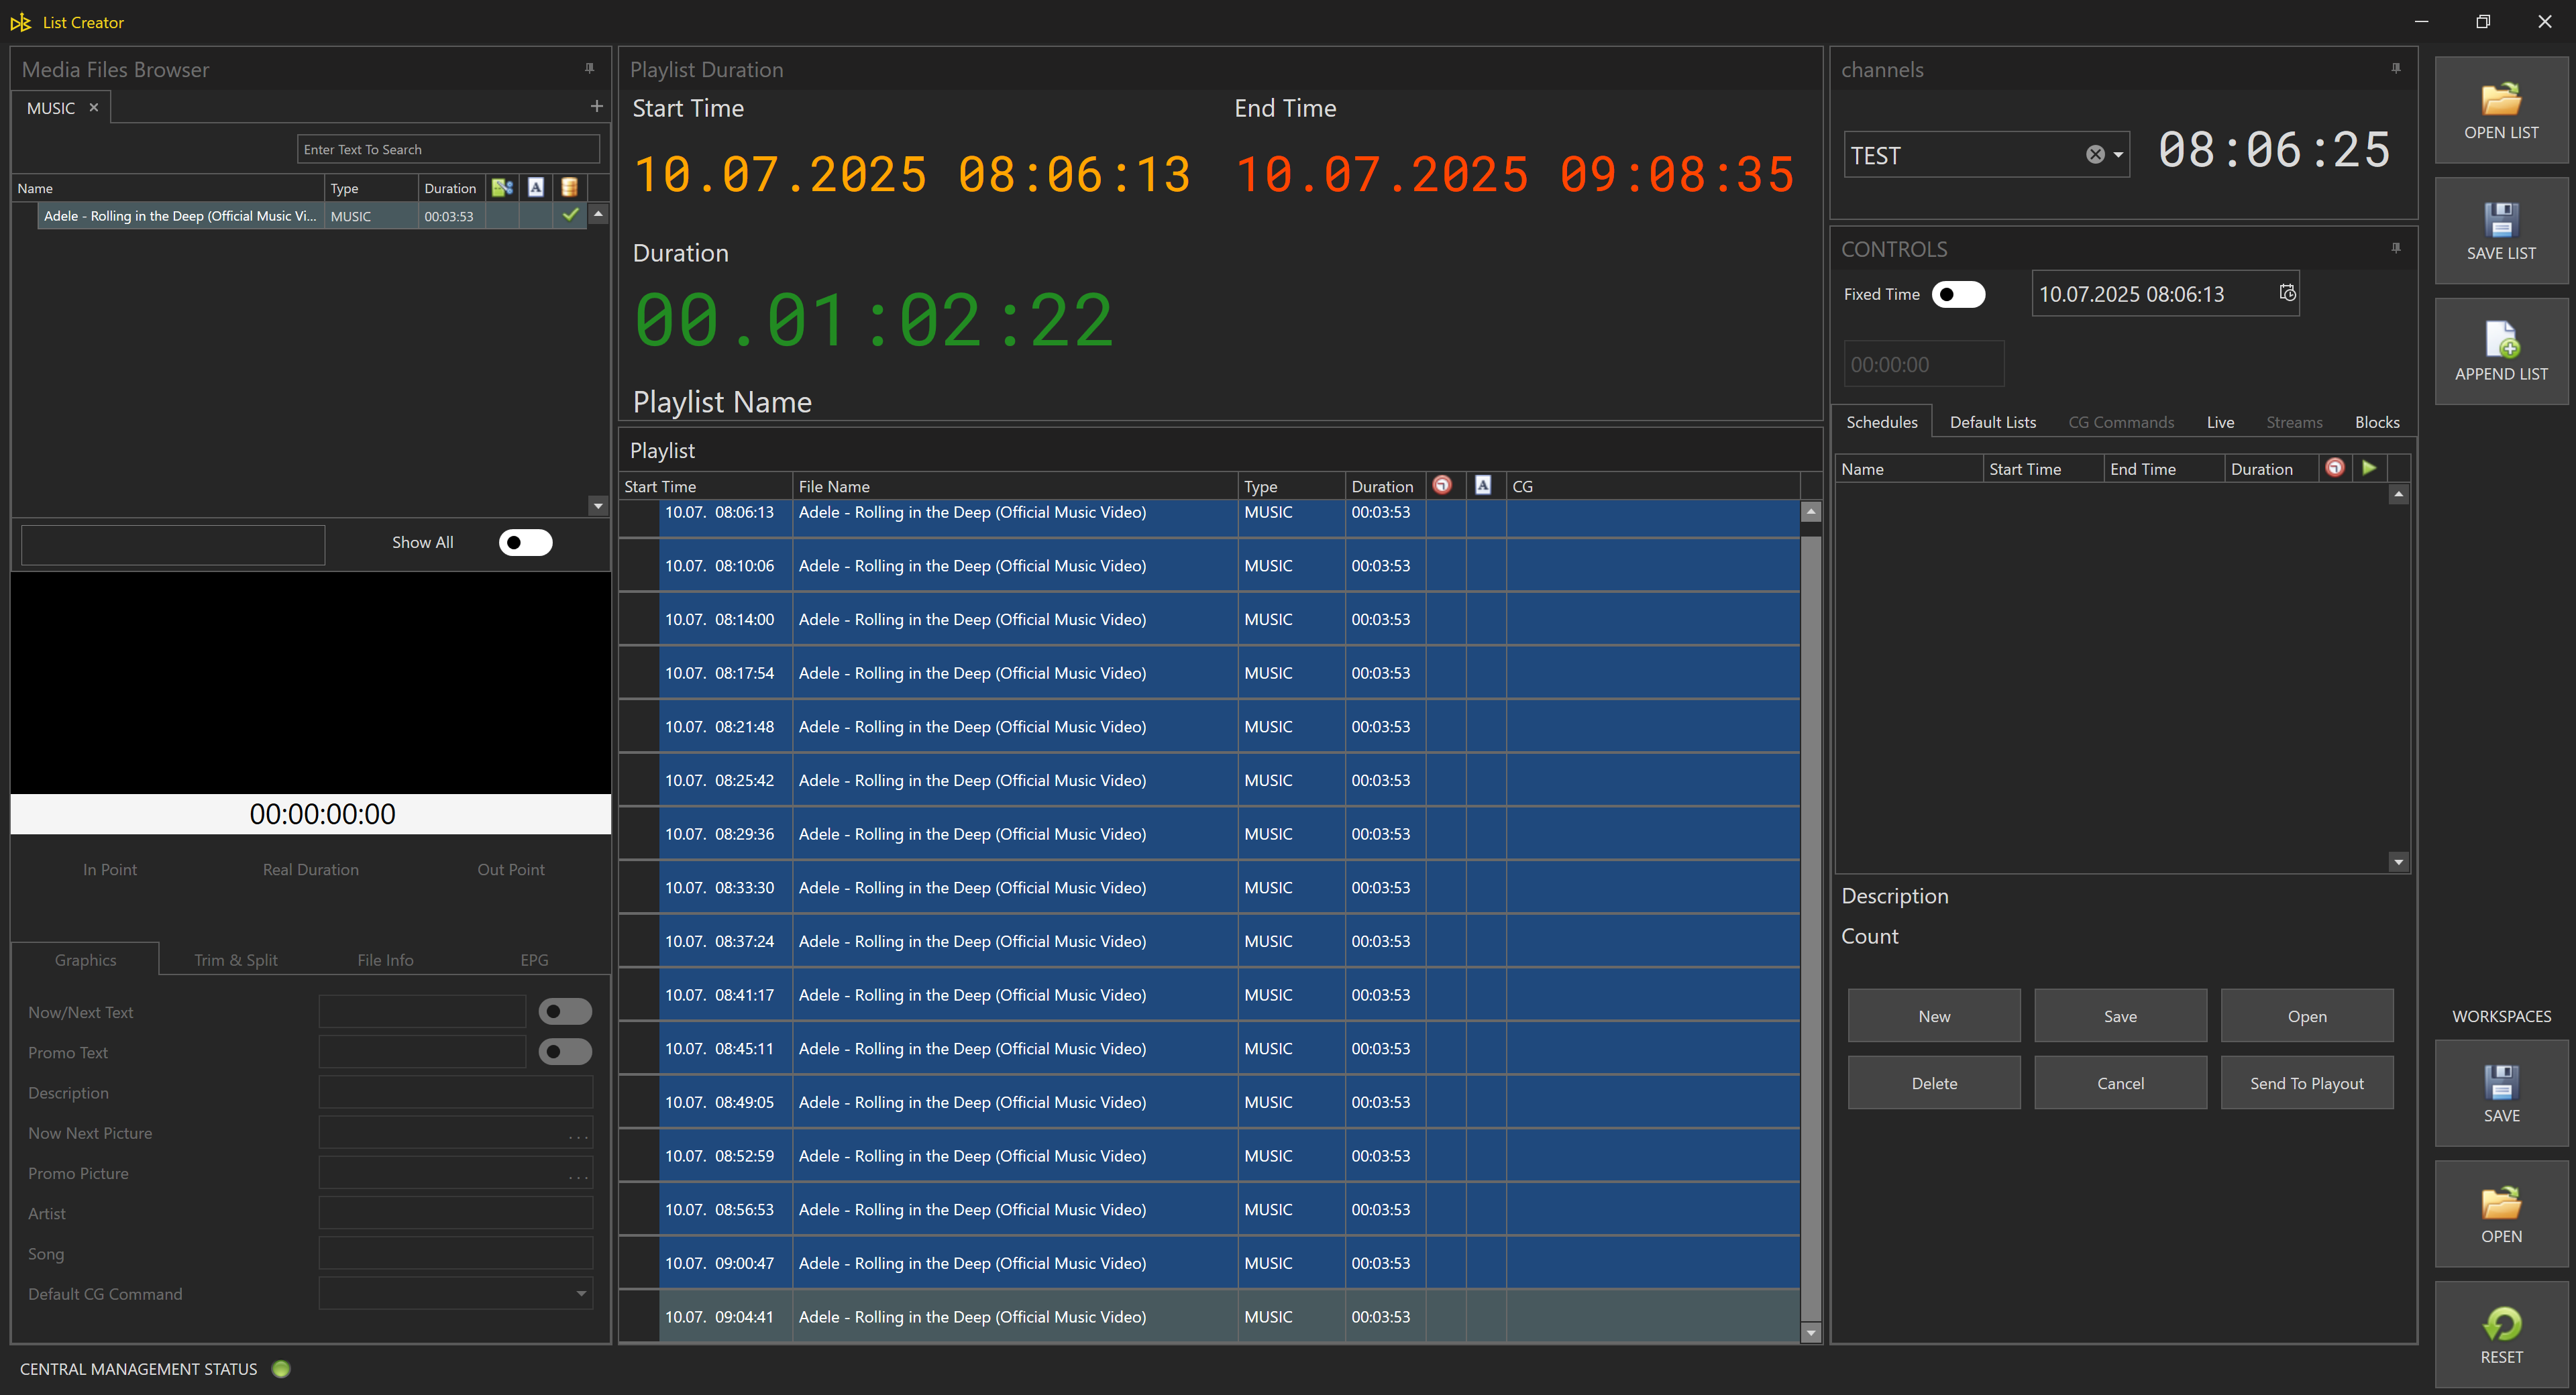Click the New schedule button
The height and width of the screenshot is (1395, 2576).
(x=1934, y=1016)
